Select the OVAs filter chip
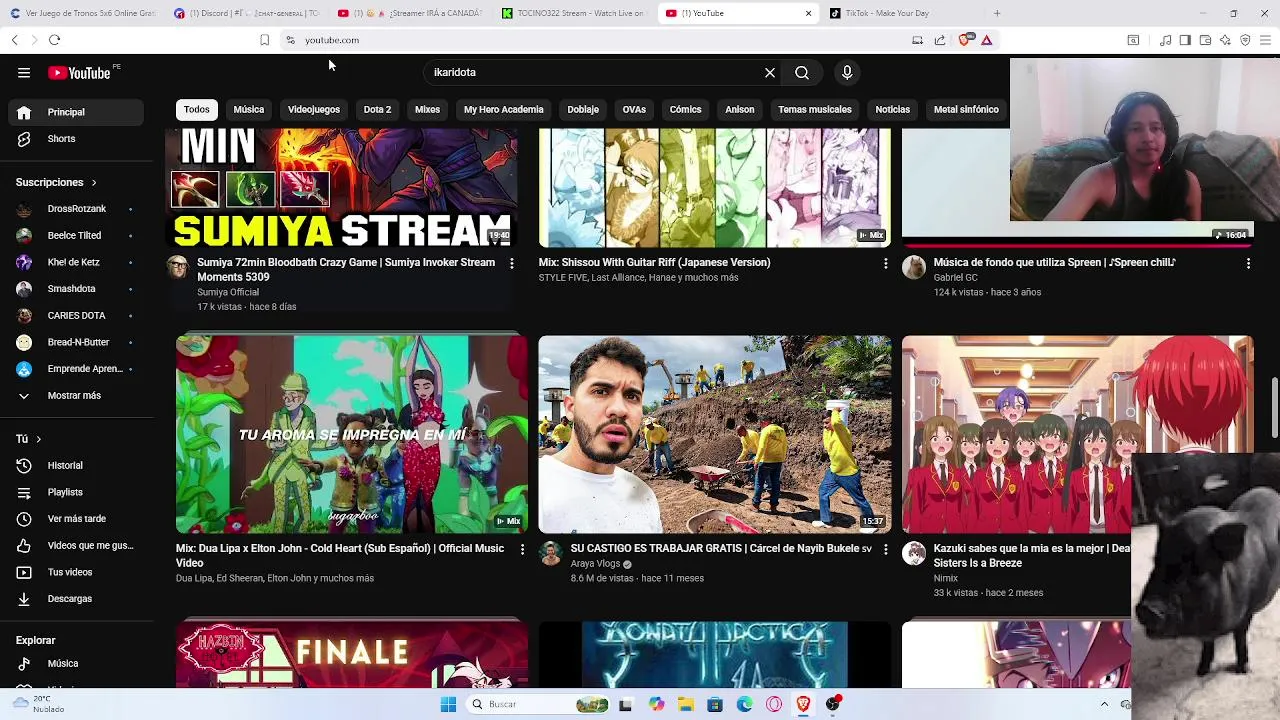The image size is (1280, 720). pyautogui.click(x=634, y=109)
